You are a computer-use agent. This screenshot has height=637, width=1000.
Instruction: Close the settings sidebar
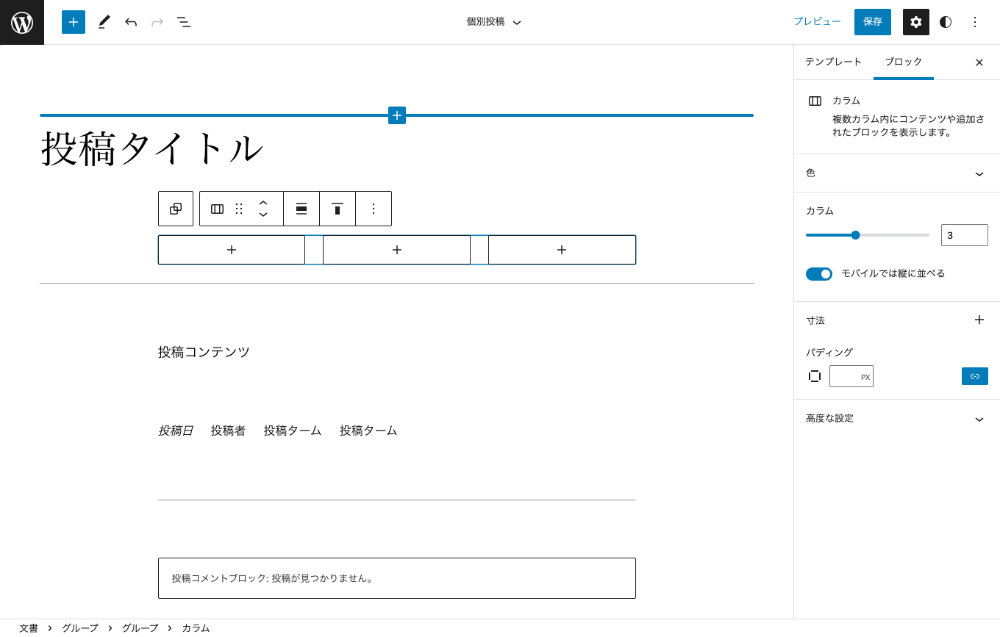point(979,62)
